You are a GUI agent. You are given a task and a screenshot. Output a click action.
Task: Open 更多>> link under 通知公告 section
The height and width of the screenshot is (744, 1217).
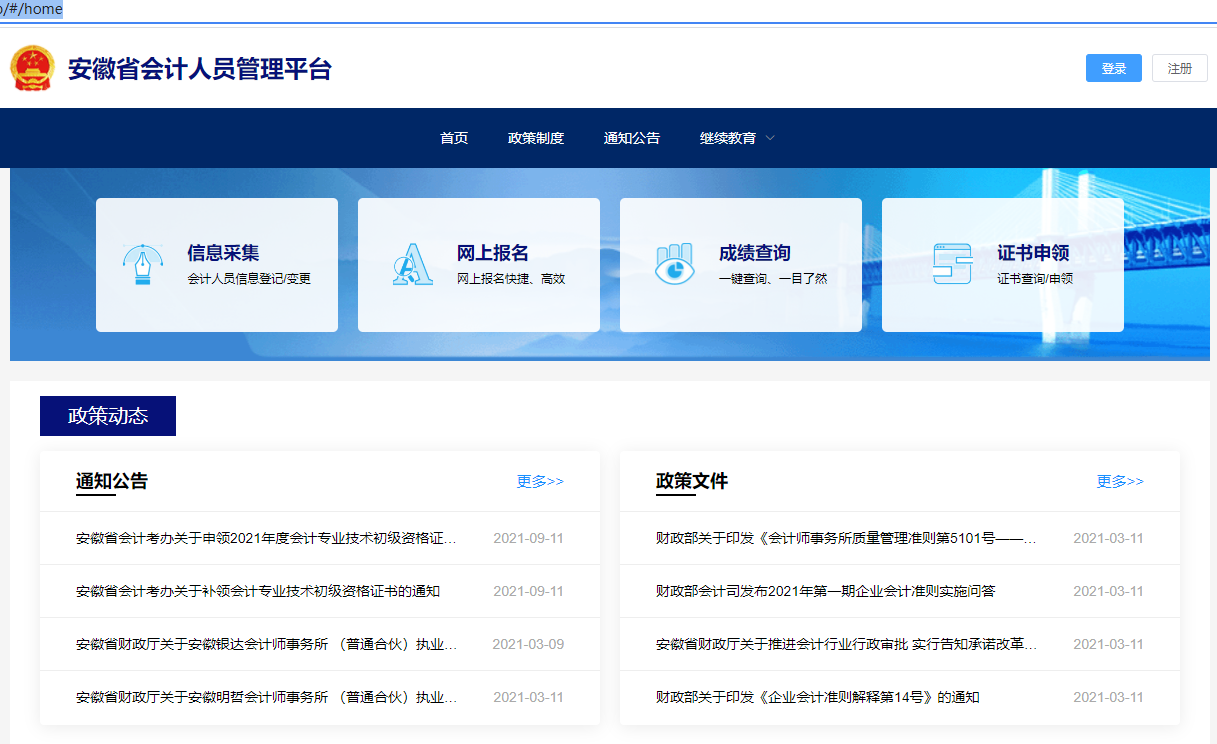coord(540,481)
